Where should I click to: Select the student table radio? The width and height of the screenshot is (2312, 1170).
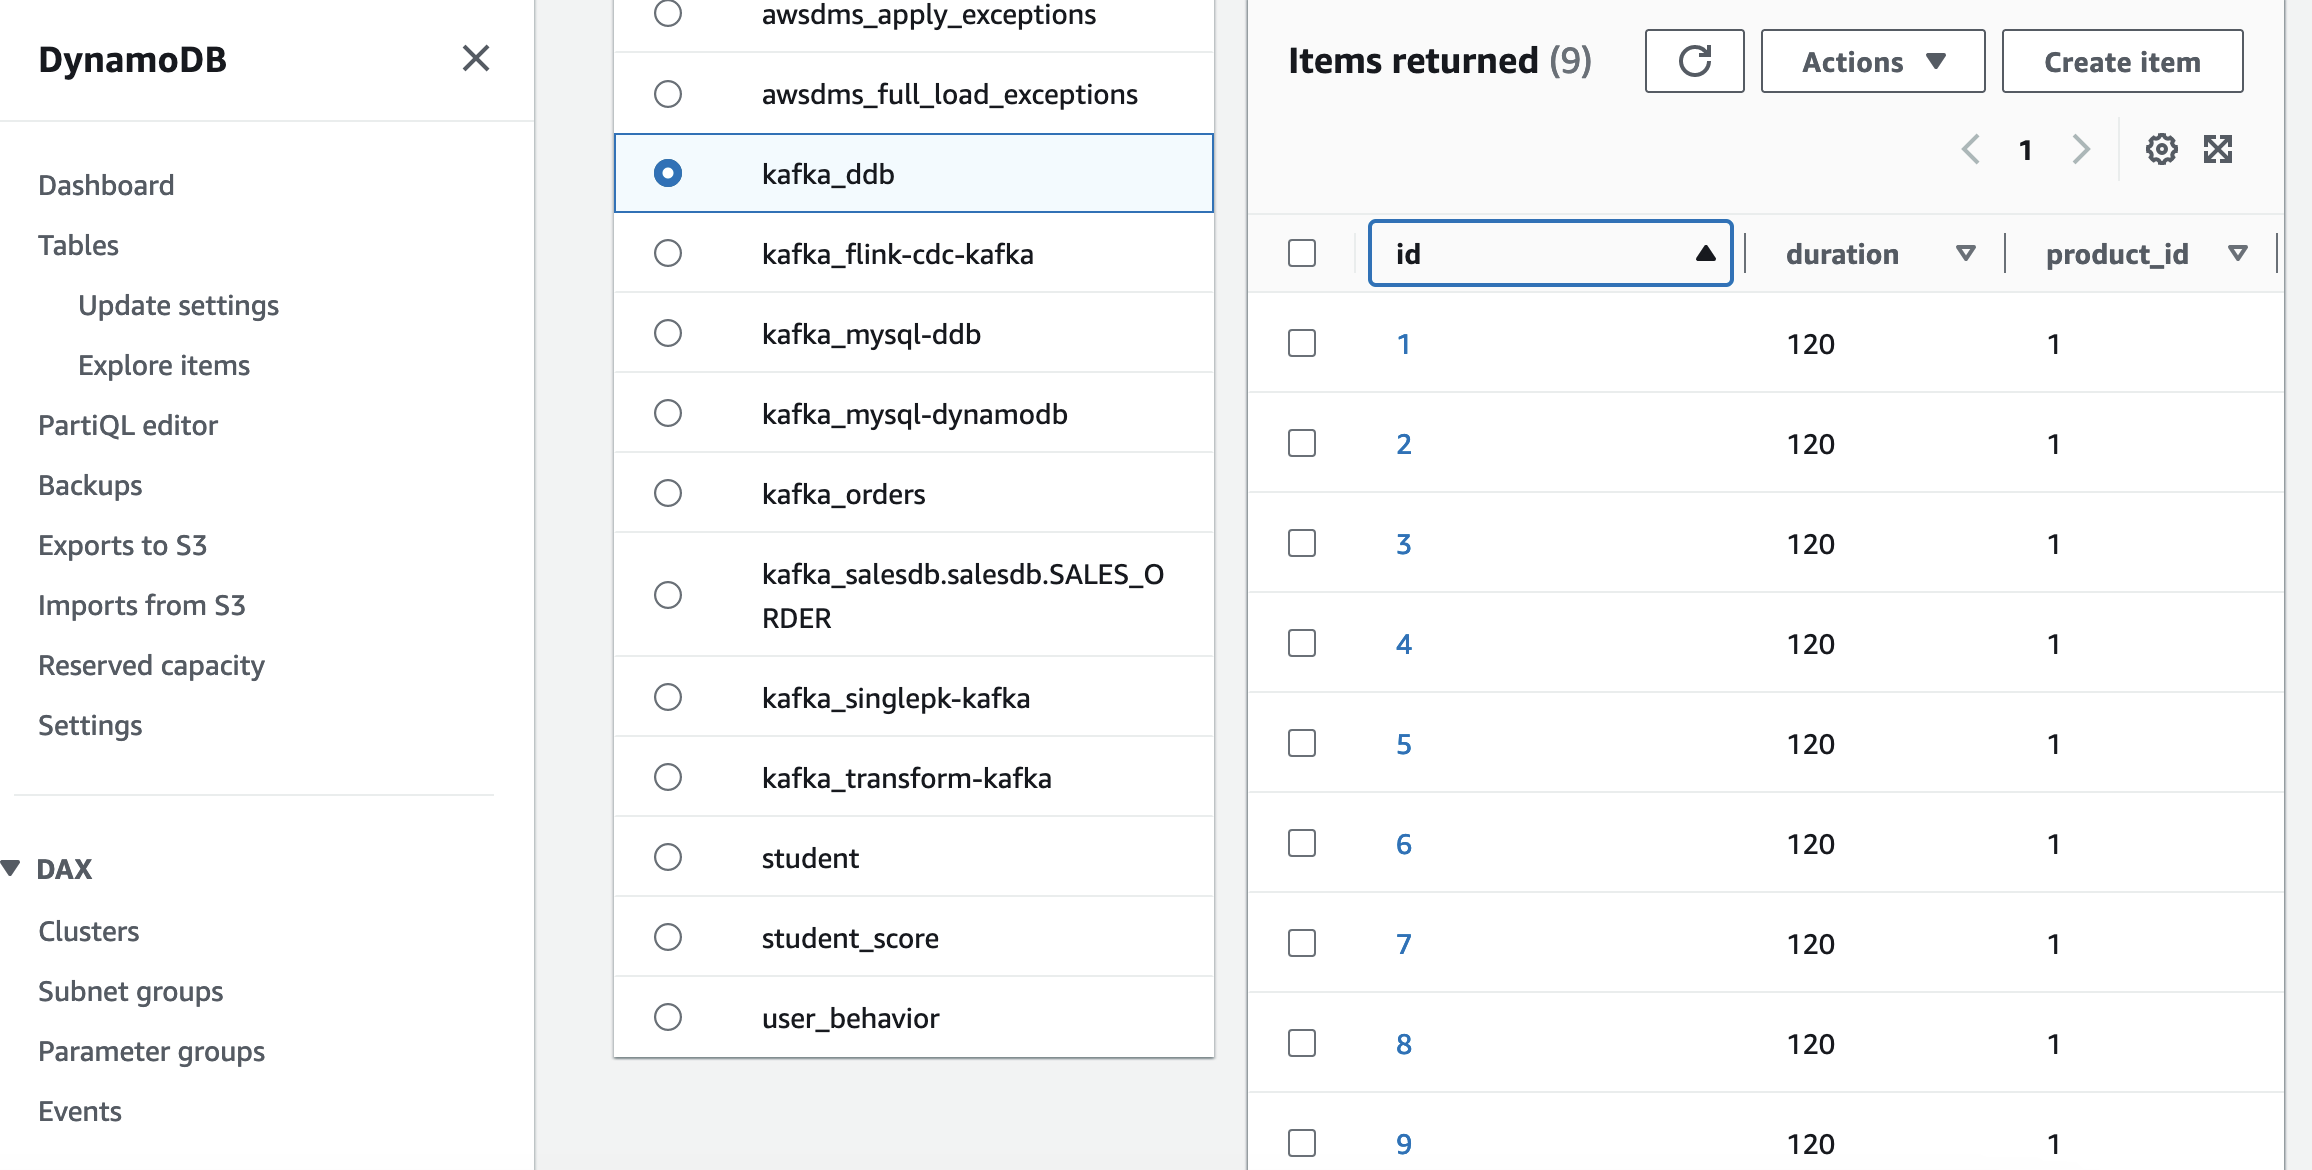click(x=668, y=857)
